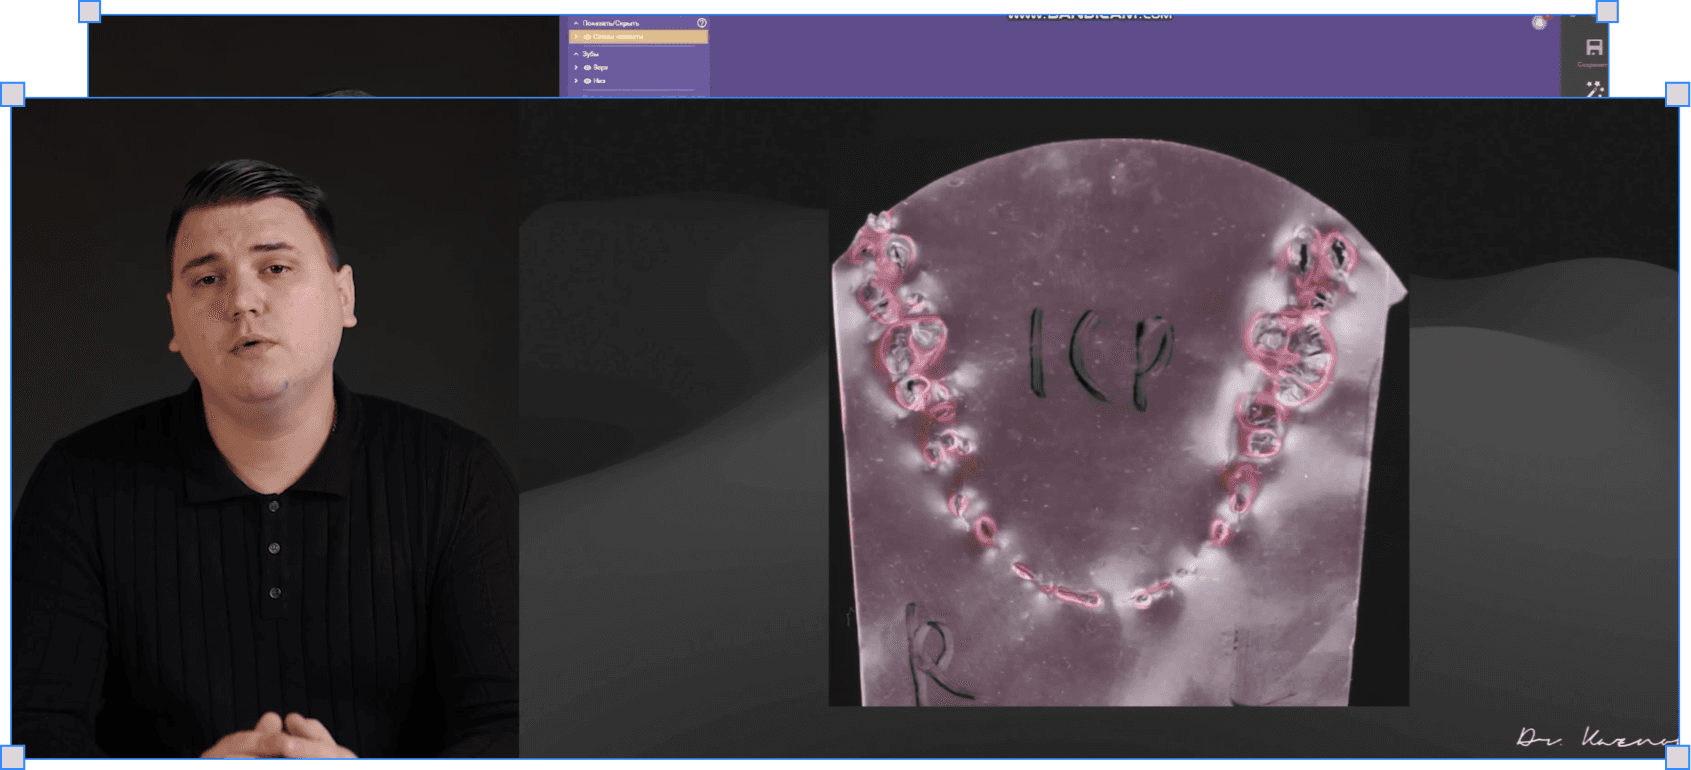Grab bottom-right handle of large video layer
The height and width of the screenshot is (770, 1691).
1678,757
